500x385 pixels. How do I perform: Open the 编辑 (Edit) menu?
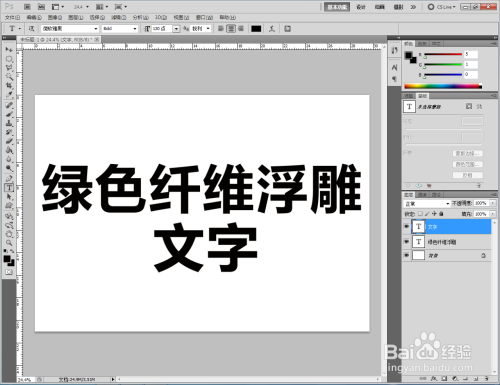point(34,17)
